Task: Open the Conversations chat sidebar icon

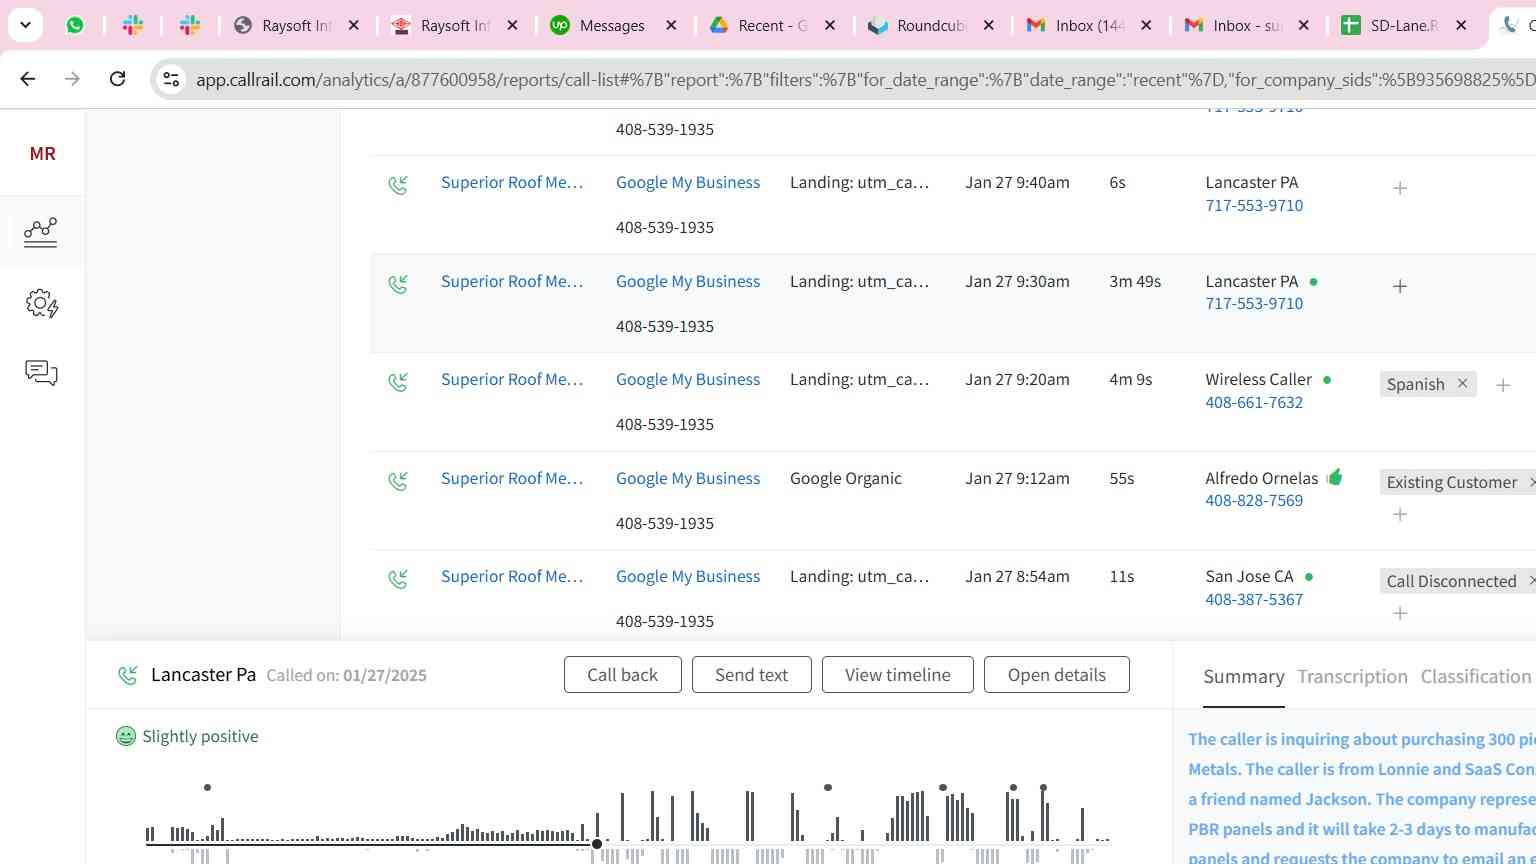Action: coord(41,373)
